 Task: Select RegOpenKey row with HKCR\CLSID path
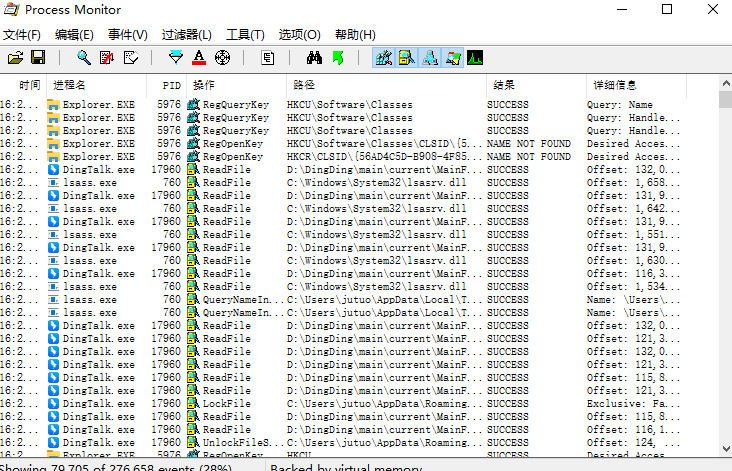click(x=343, y=157)
